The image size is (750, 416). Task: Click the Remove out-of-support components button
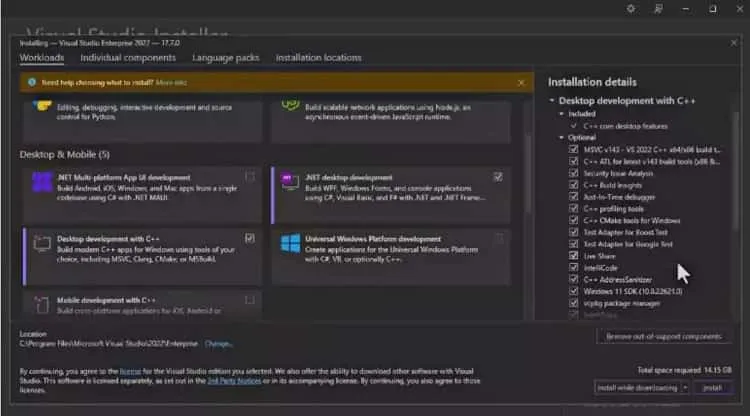[x=663, y=337]
